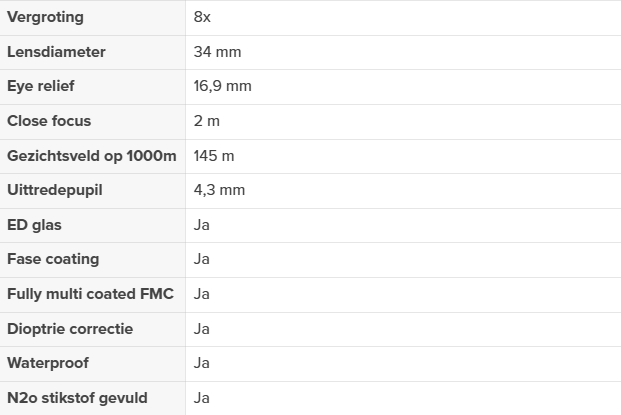621x415 pixels.
Task: Select the 16,9 mm value
Action: (x=222, y=86)
